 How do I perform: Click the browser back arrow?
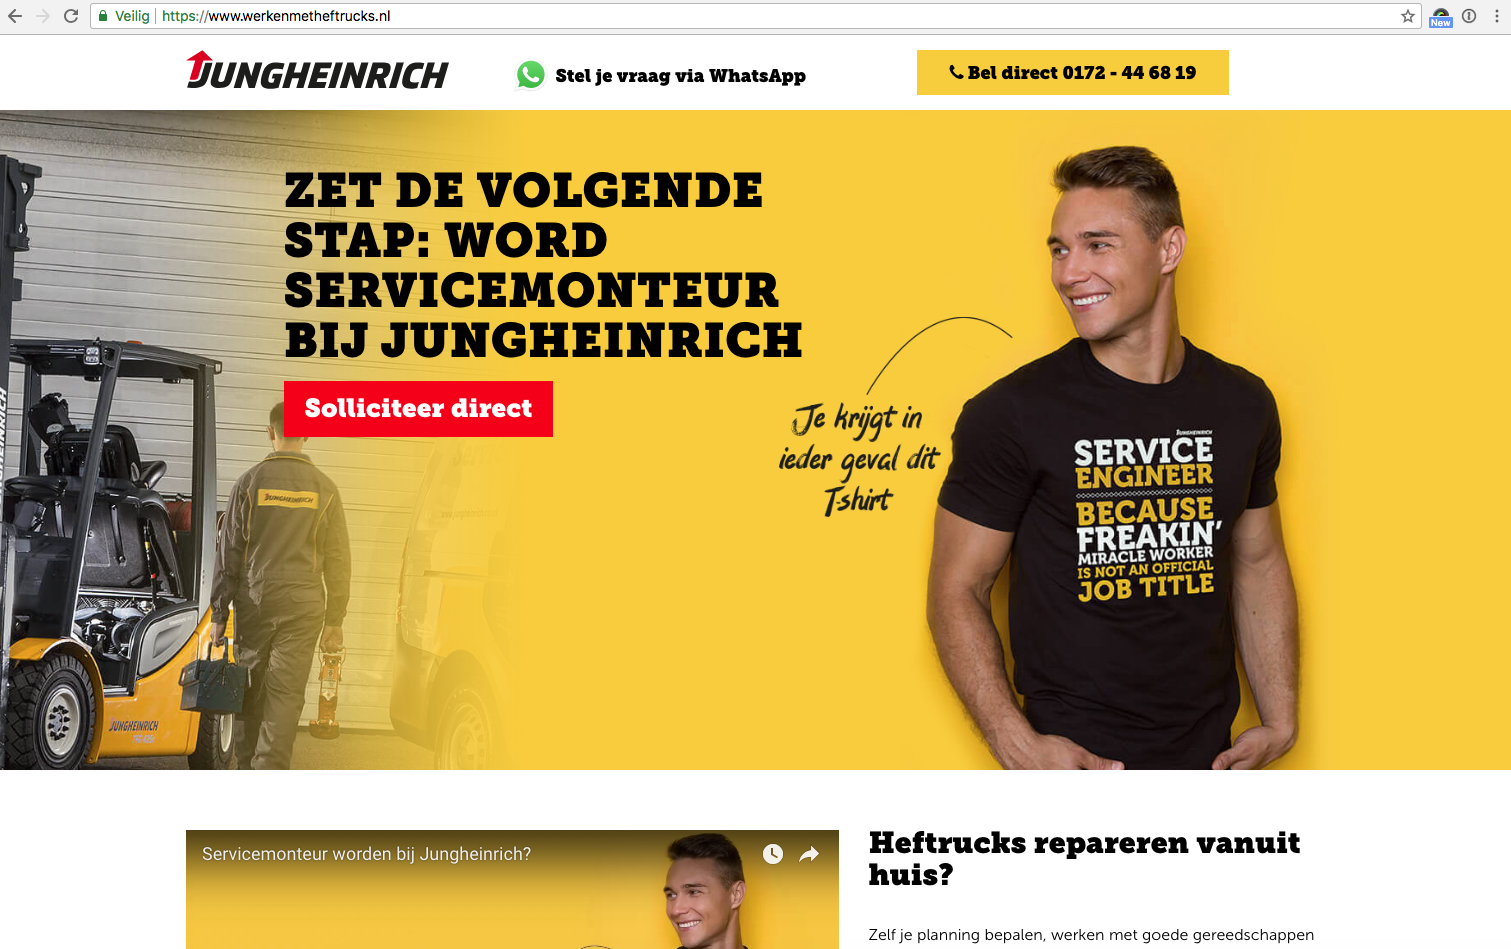15,16
